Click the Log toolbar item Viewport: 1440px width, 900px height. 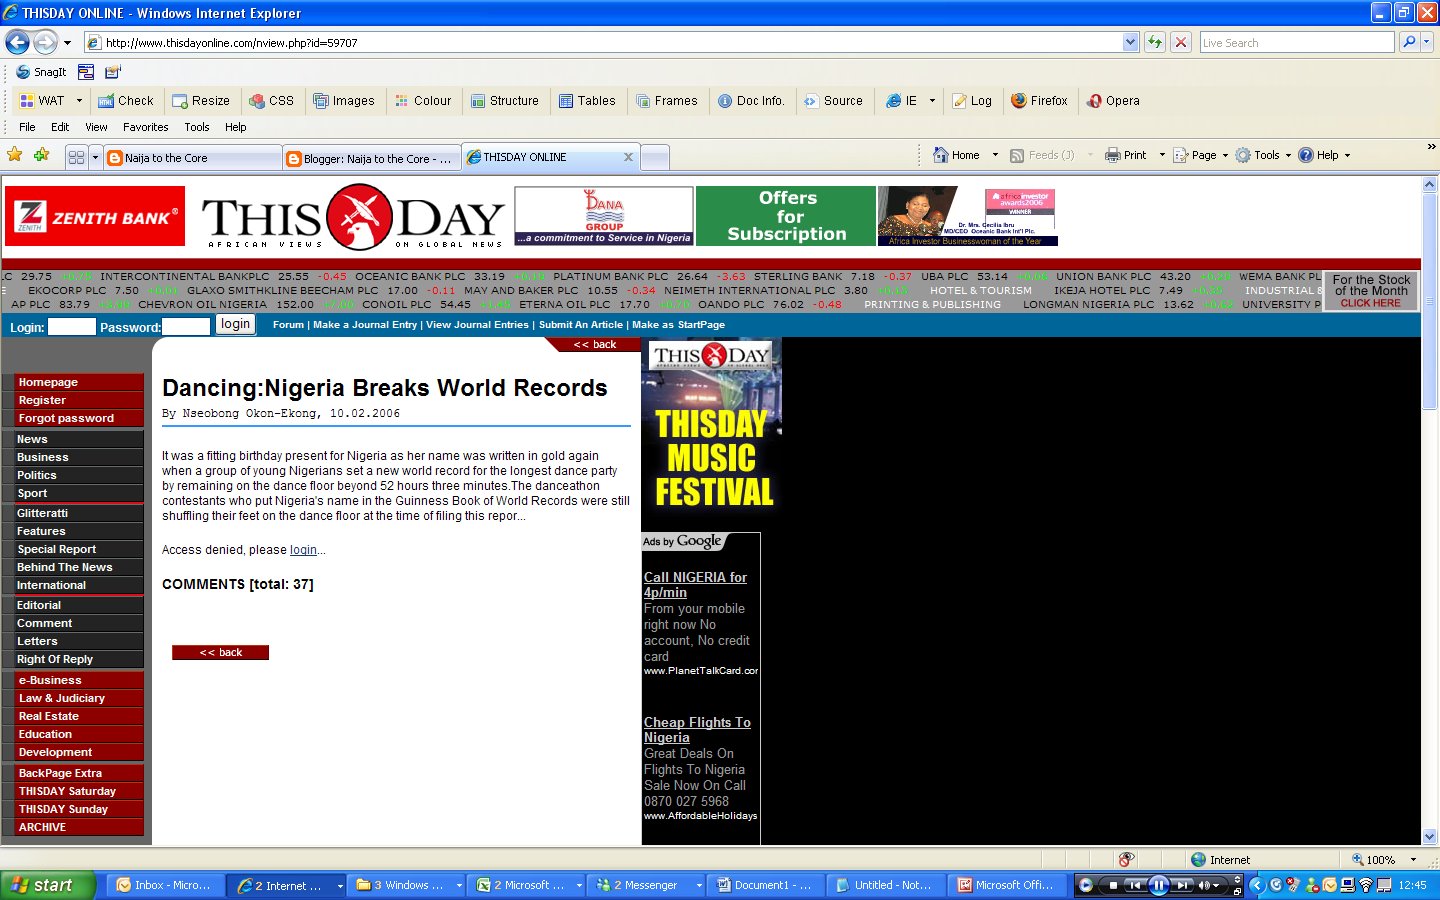click(x=972, y=101)
